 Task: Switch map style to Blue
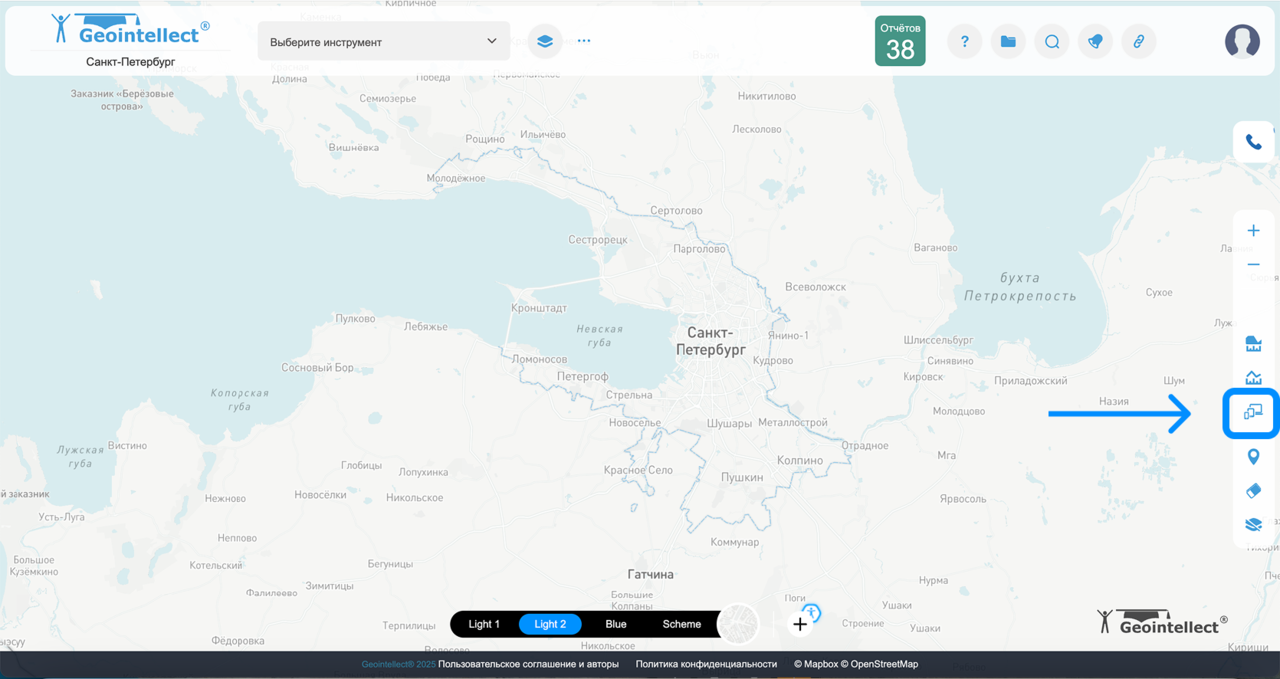click(616, 624)
